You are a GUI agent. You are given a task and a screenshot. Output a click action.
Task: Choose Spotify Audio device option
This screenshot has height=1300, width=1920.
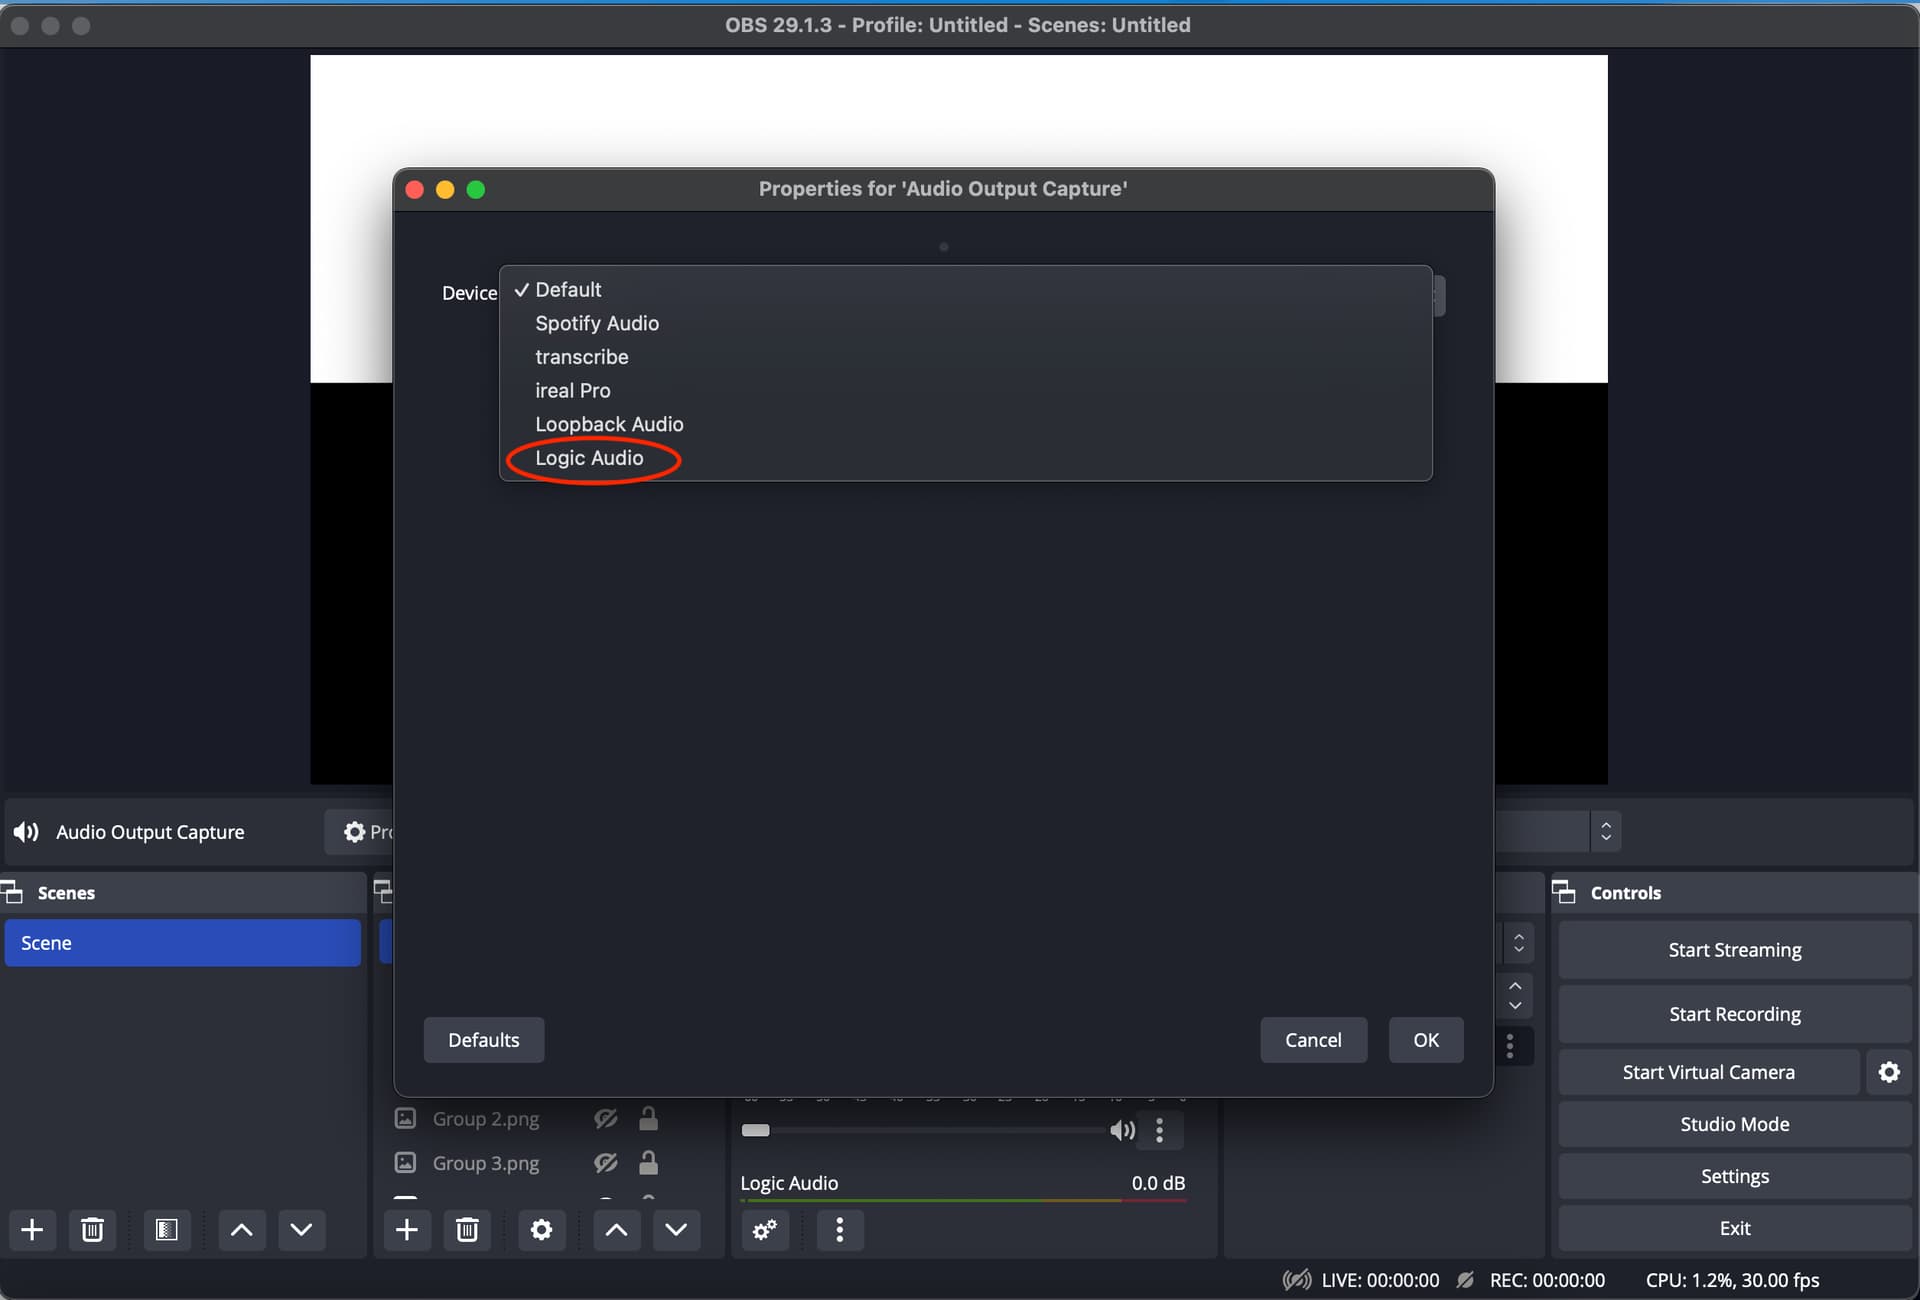point(596,323)
